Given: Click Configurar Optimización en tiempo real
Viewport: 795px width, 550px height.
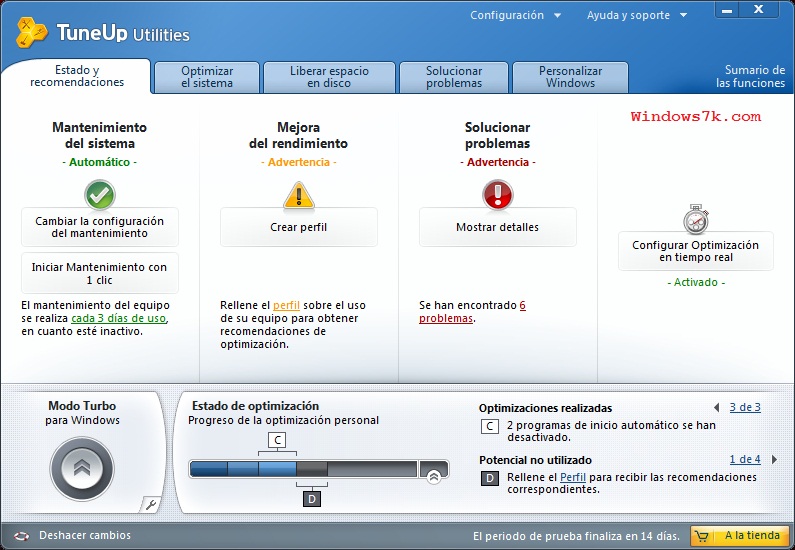Looking at the screenshot, I should (696, 251).
